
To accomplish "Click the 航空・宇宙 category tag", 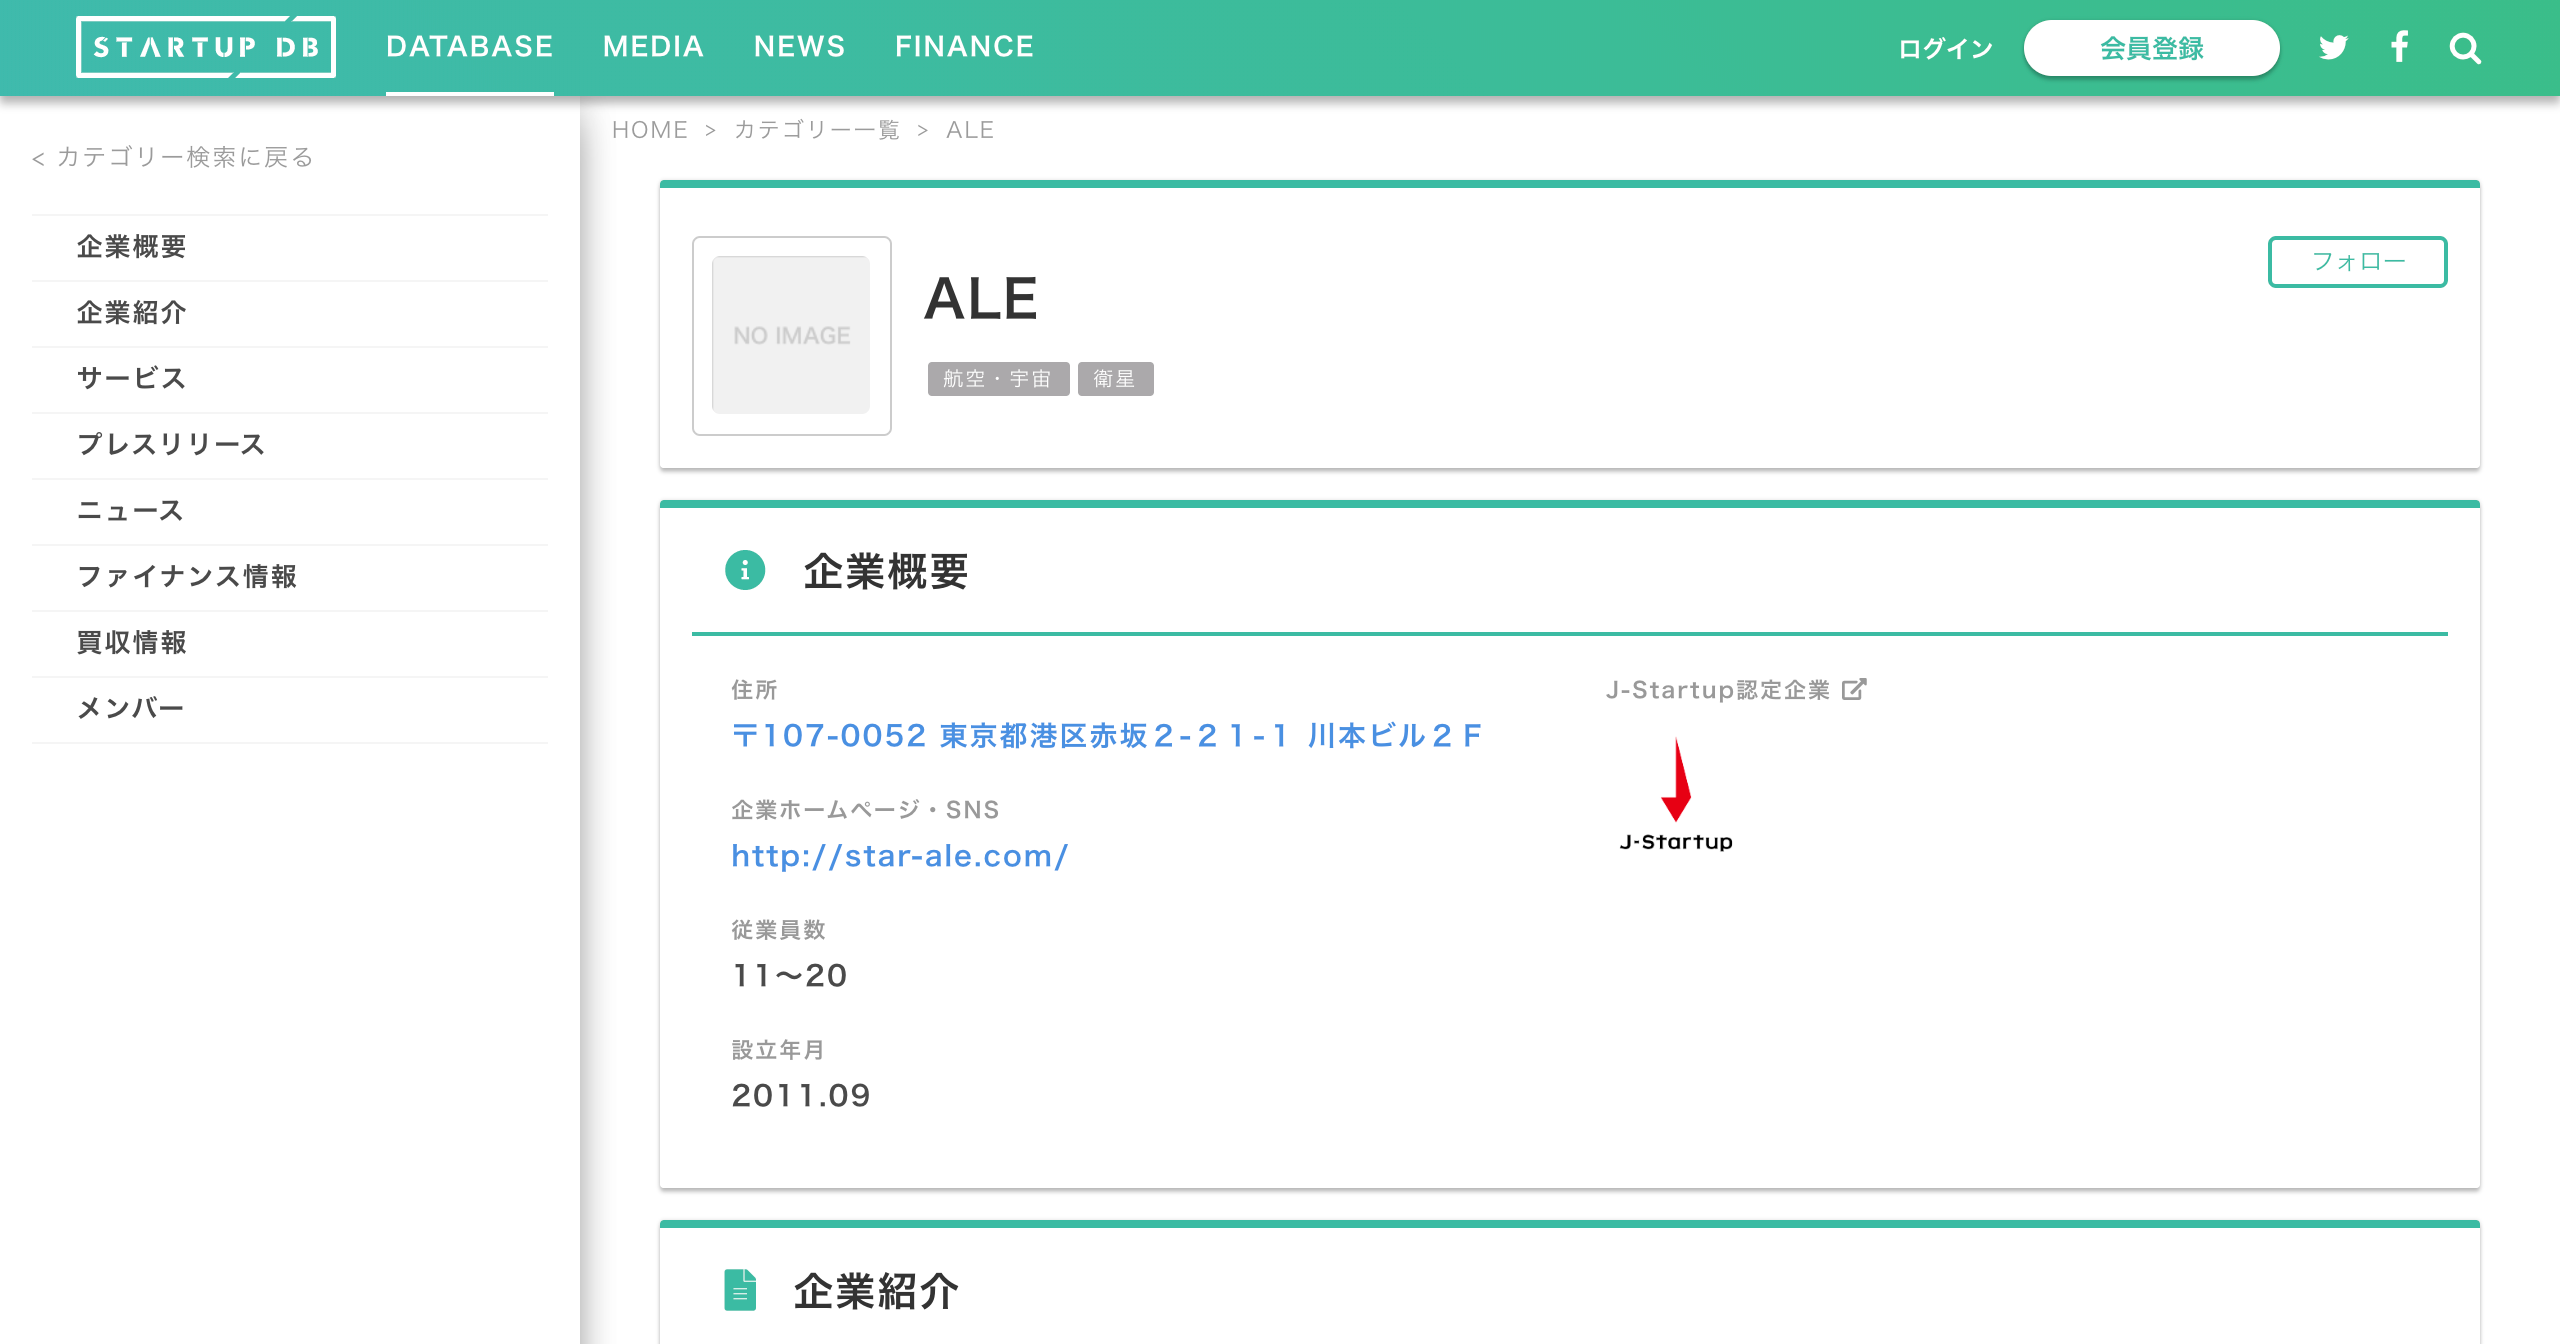I will click(997, 379).
